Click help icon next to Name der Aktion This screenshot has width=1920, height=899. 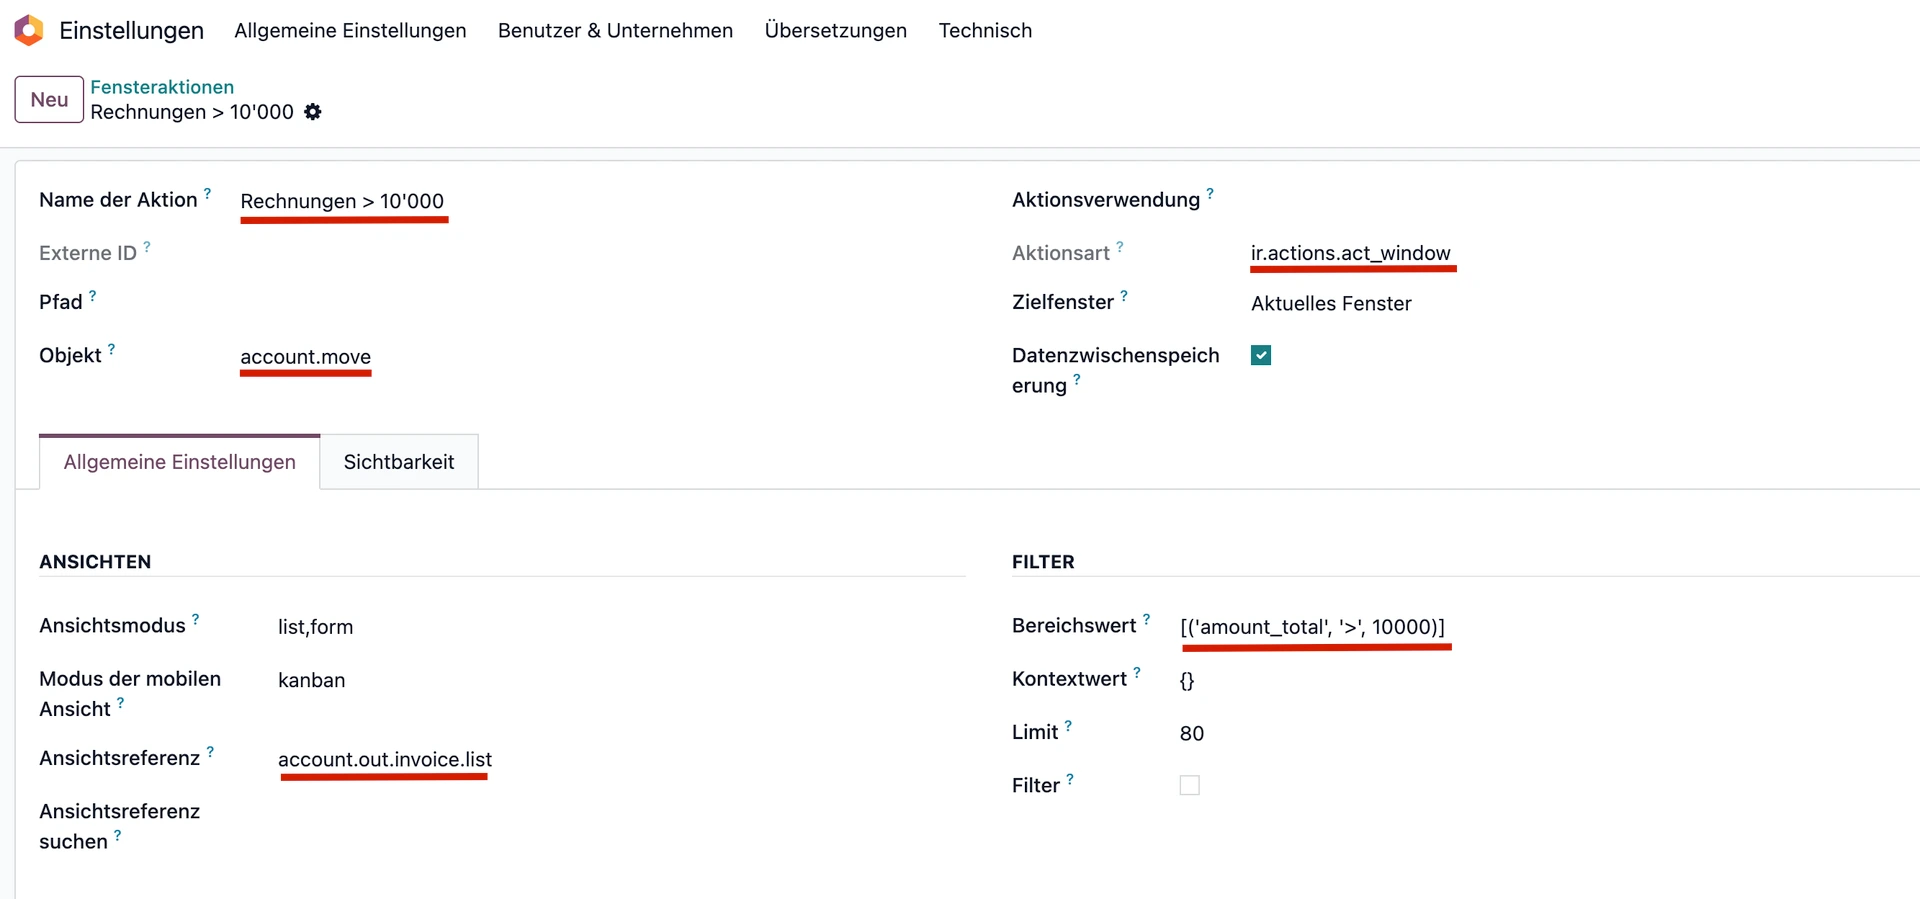click(x=208, y=193)
